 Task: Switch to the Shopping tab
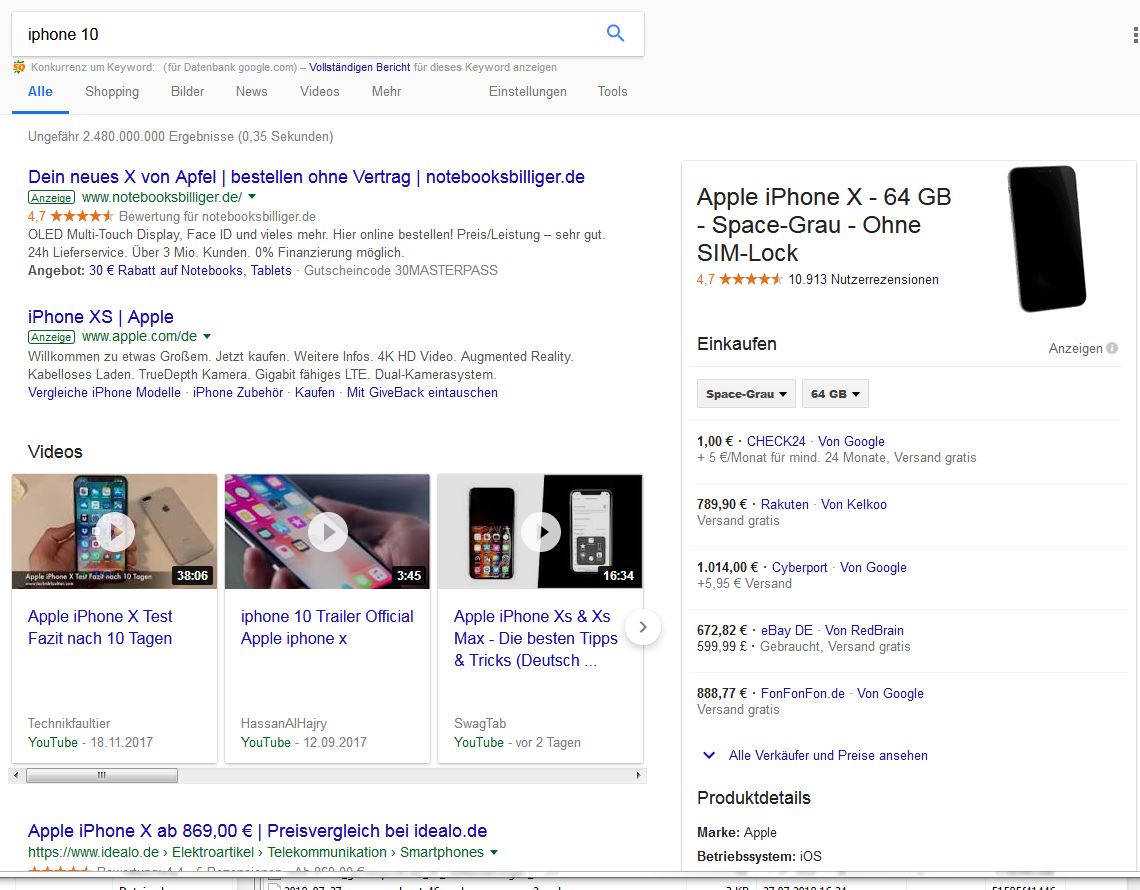[112, 92]
